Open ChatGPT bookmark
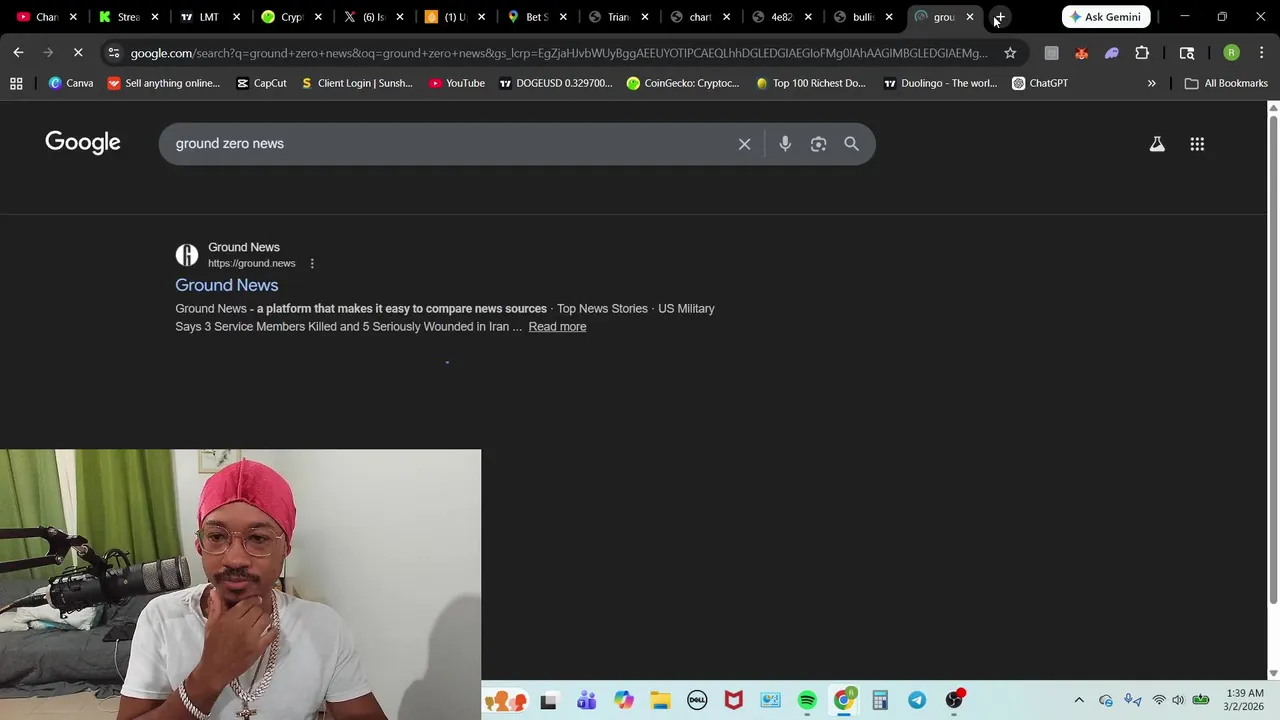Image resolution: width=1280 pixels, height=720 pixels. pos(1040,83)
